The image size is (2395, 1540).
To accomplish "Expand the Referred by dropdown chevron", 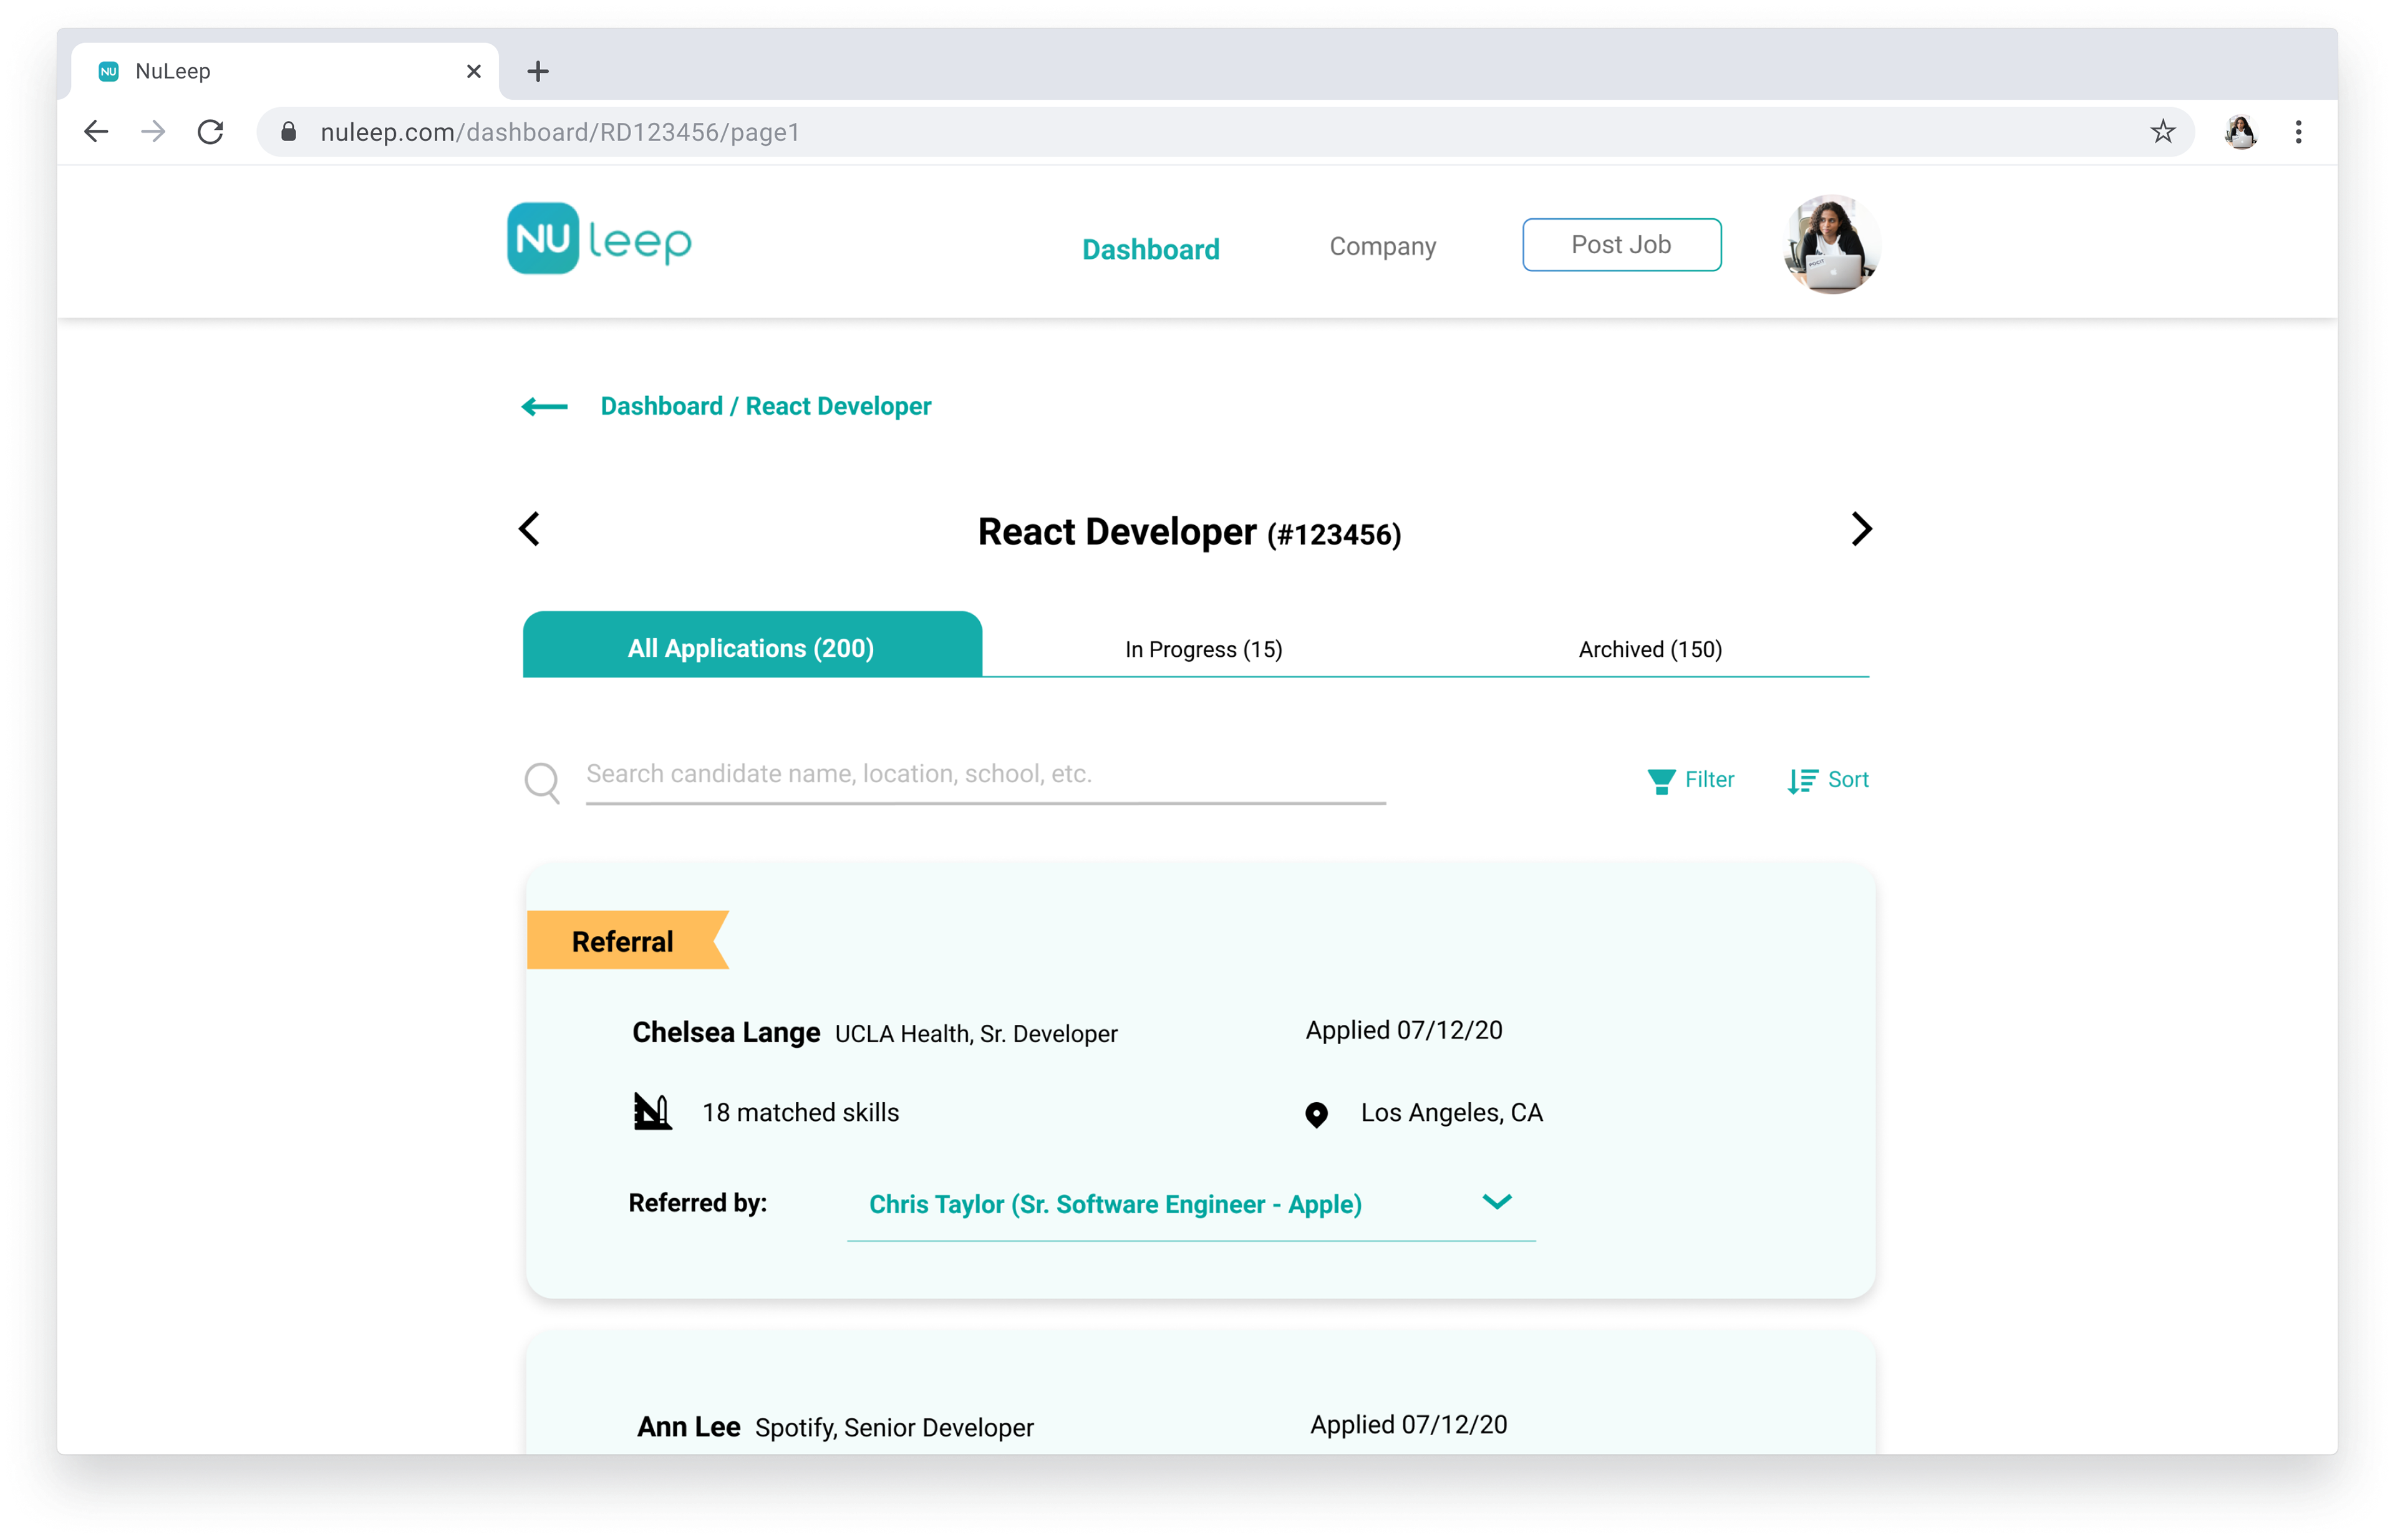I will click(x=1496, y=1201).
